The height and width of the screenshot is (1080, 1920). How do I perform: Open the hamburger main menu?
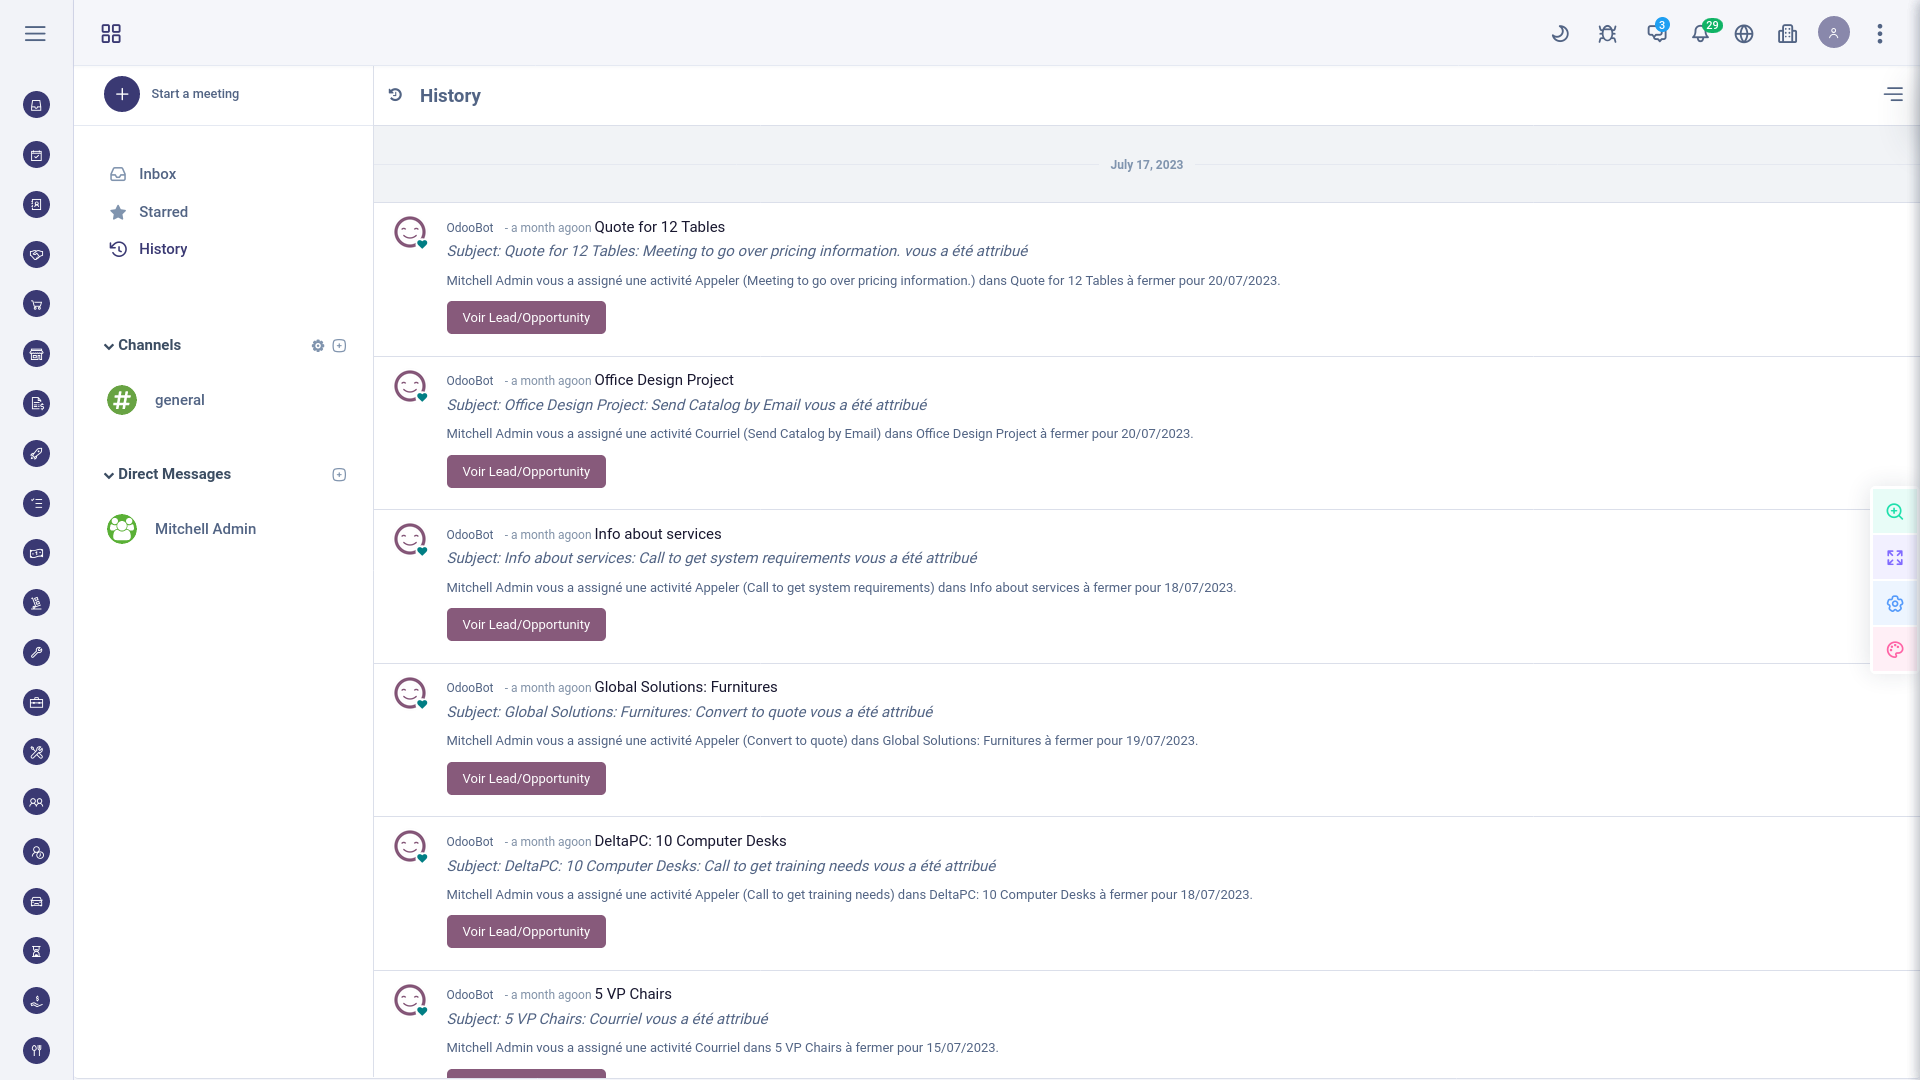click(x=35, y=34)
